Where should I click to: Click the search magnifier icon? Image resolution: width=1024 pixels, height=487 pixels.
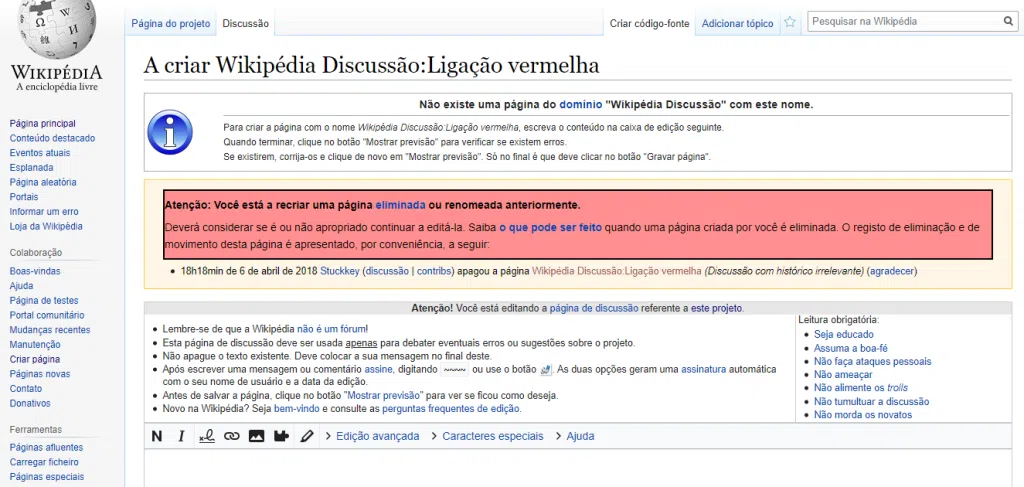[1008, 22]
